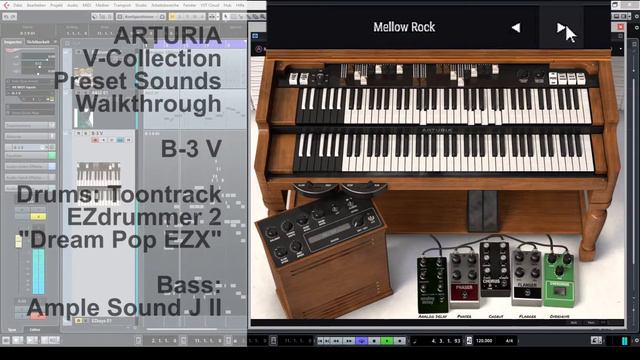This screenshot has width=640, height=360.
Task: Select the Chorus pedal
Action: [x=495, y=269]
